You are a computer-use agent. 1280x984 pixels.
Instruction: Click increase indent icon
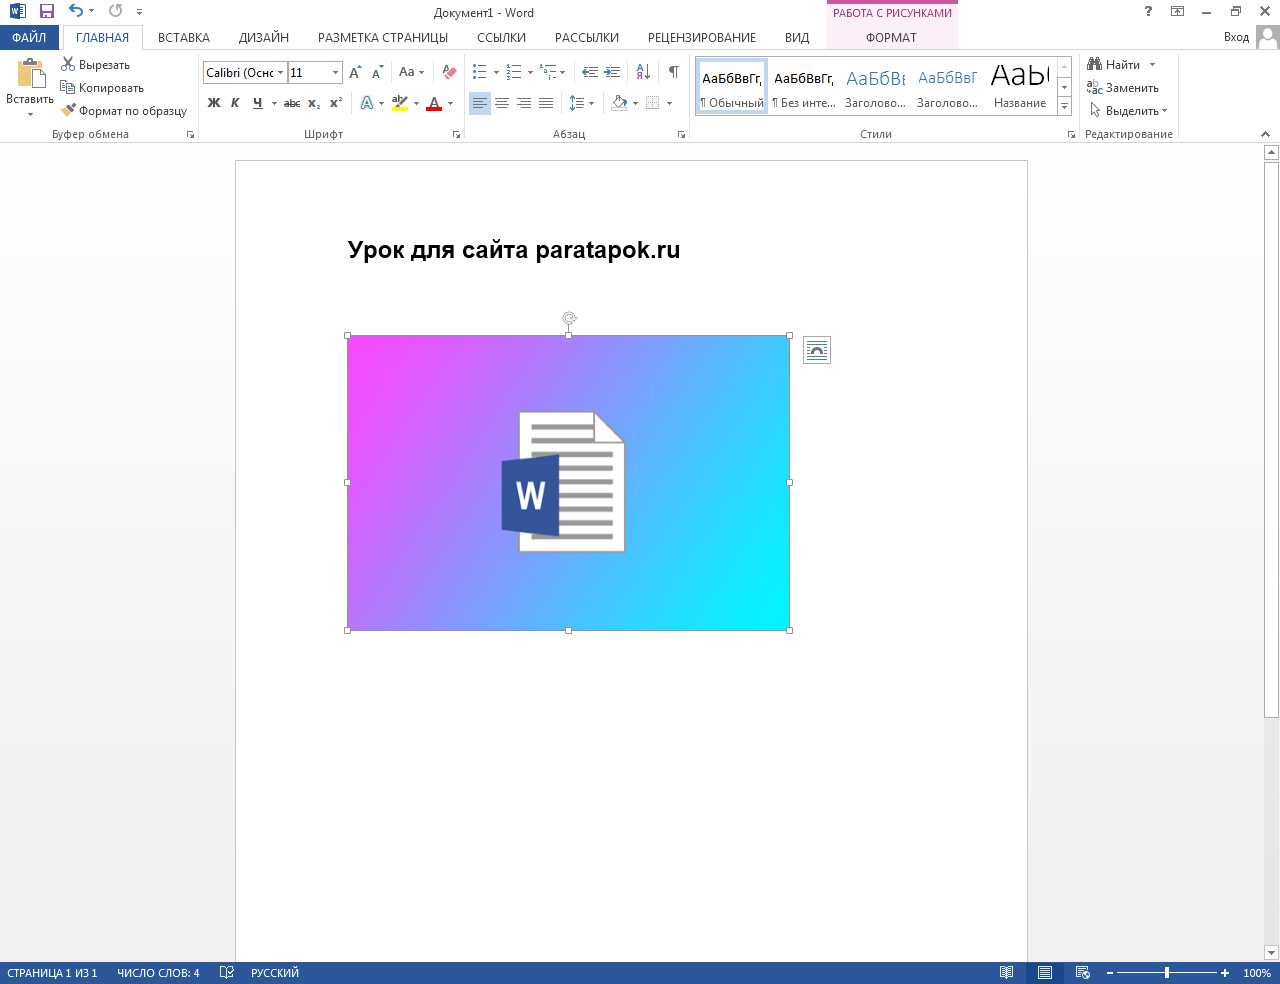[x=612, y=72]
